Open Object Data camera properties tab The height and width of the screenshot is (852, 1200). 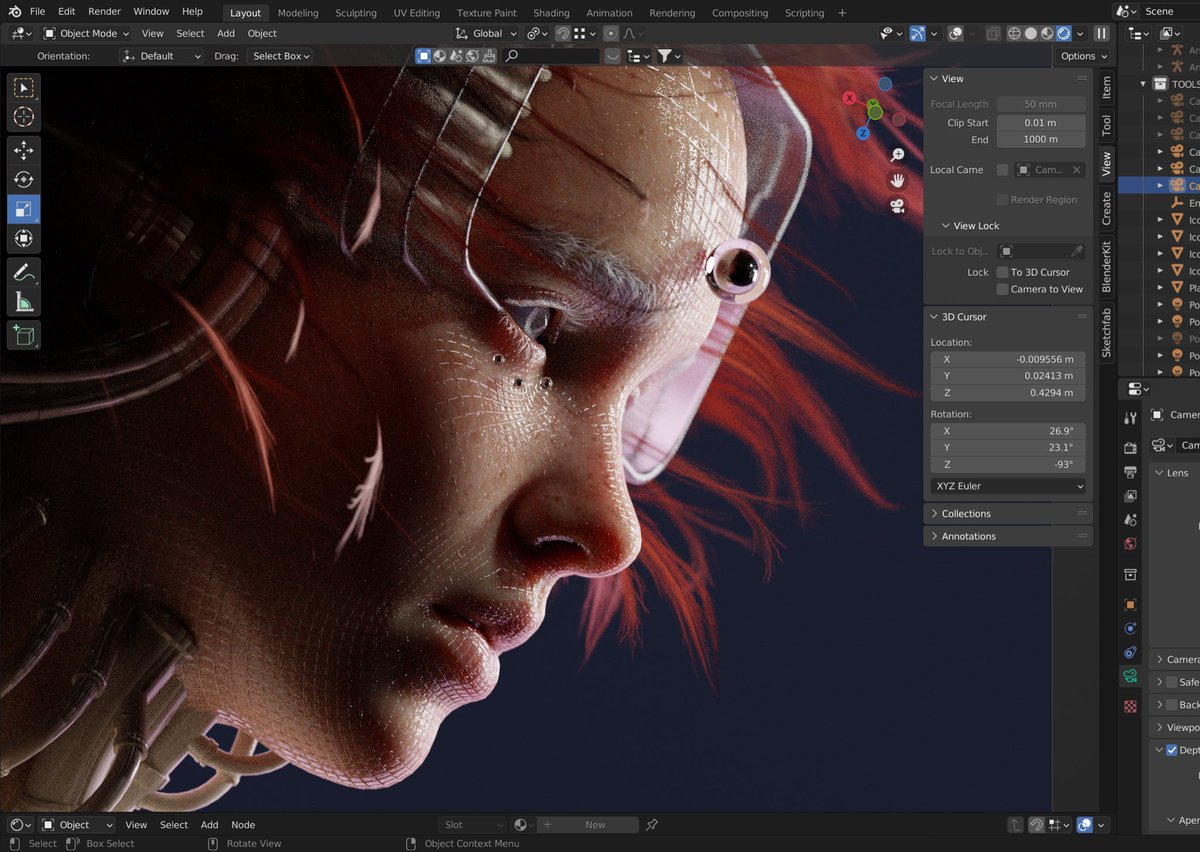(1130, 676)
